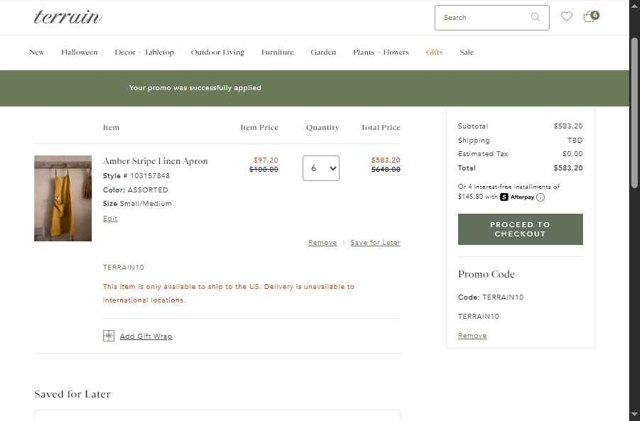Open the Sale menu
Viewport: 640px width, 421px height.
pos(467,52)
